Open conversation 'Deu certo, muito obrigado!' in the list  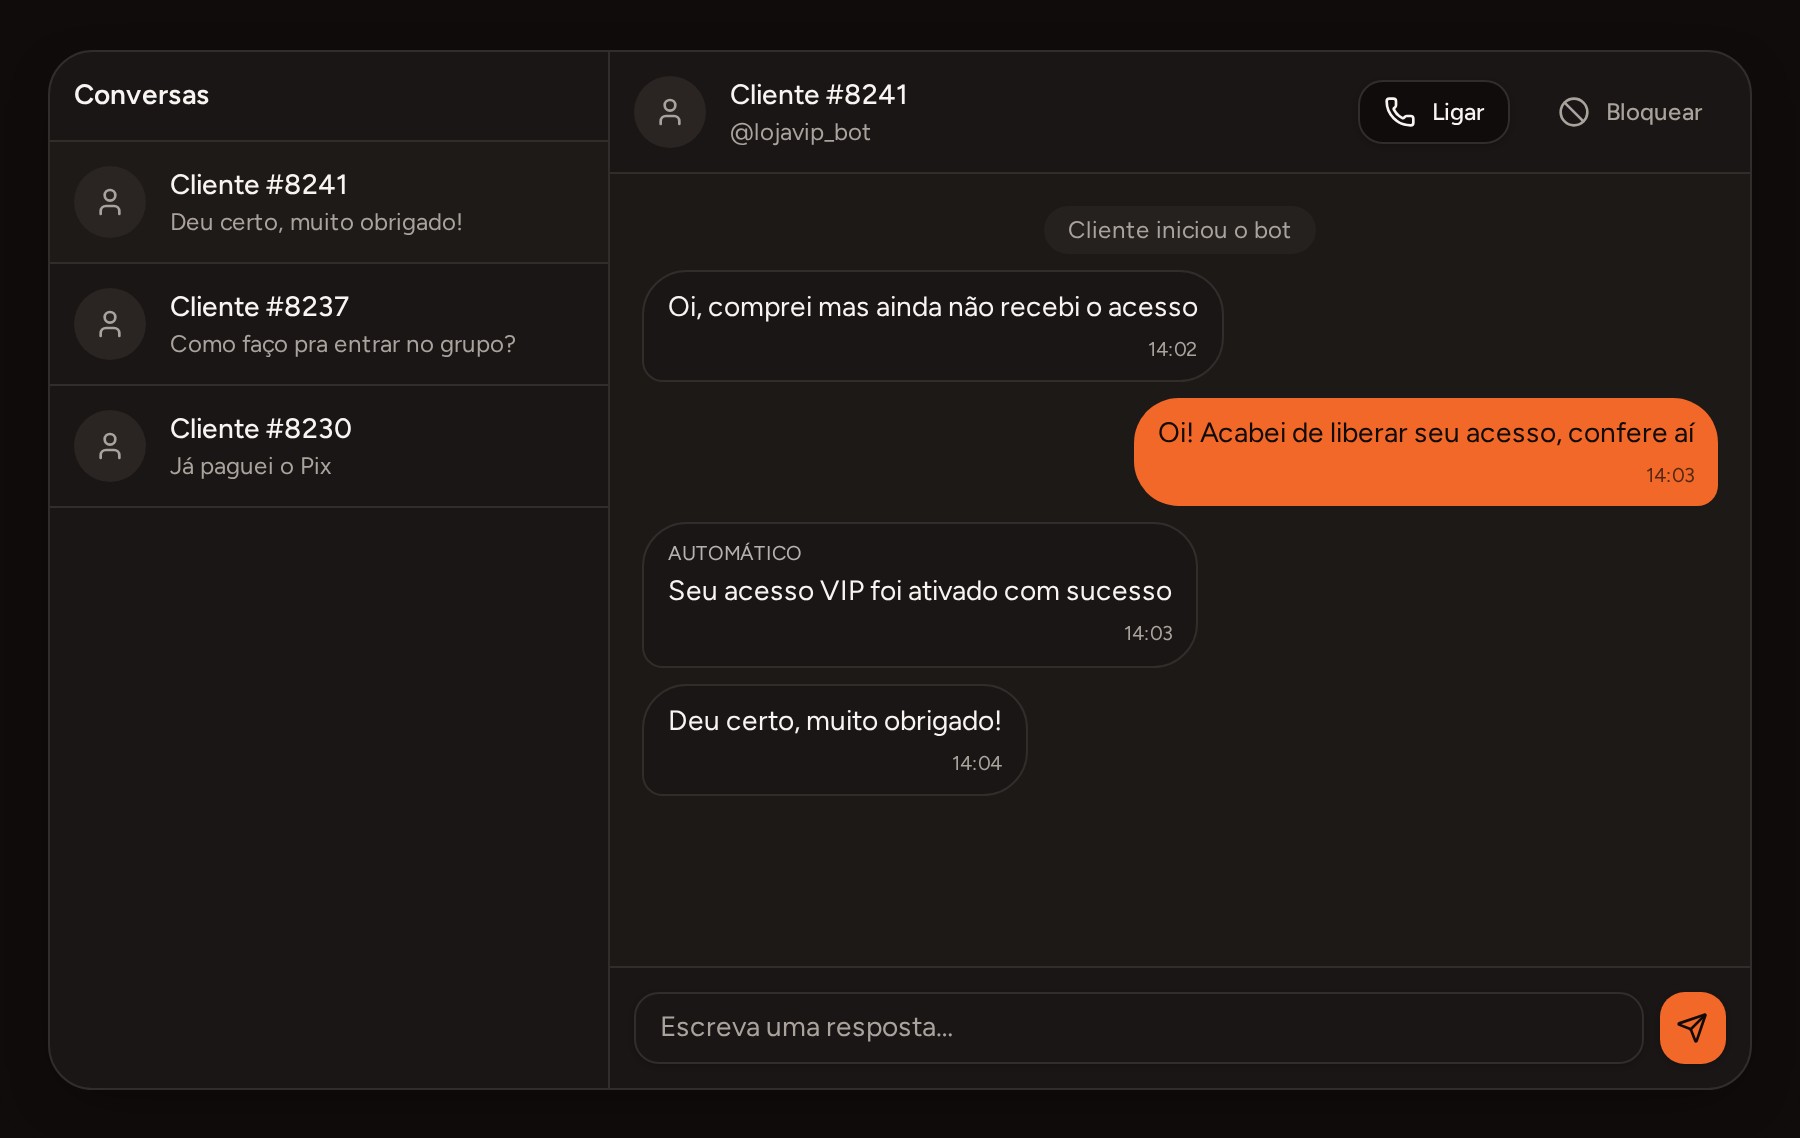(x=329, y=202)
